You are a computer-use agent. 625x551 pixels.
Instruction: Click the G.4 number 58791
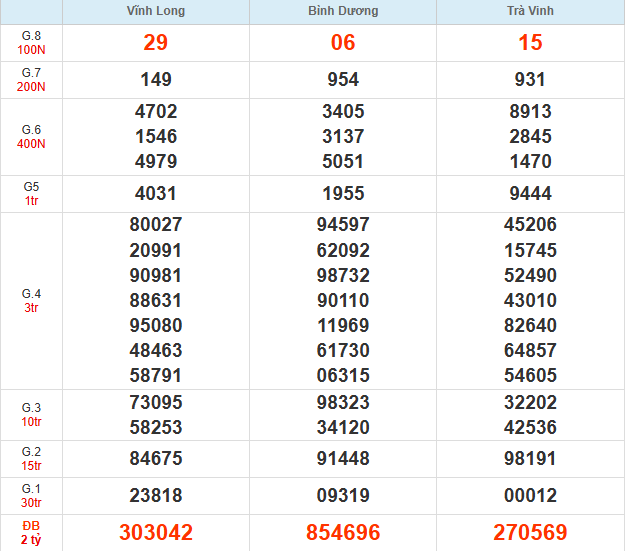point(156,376)
